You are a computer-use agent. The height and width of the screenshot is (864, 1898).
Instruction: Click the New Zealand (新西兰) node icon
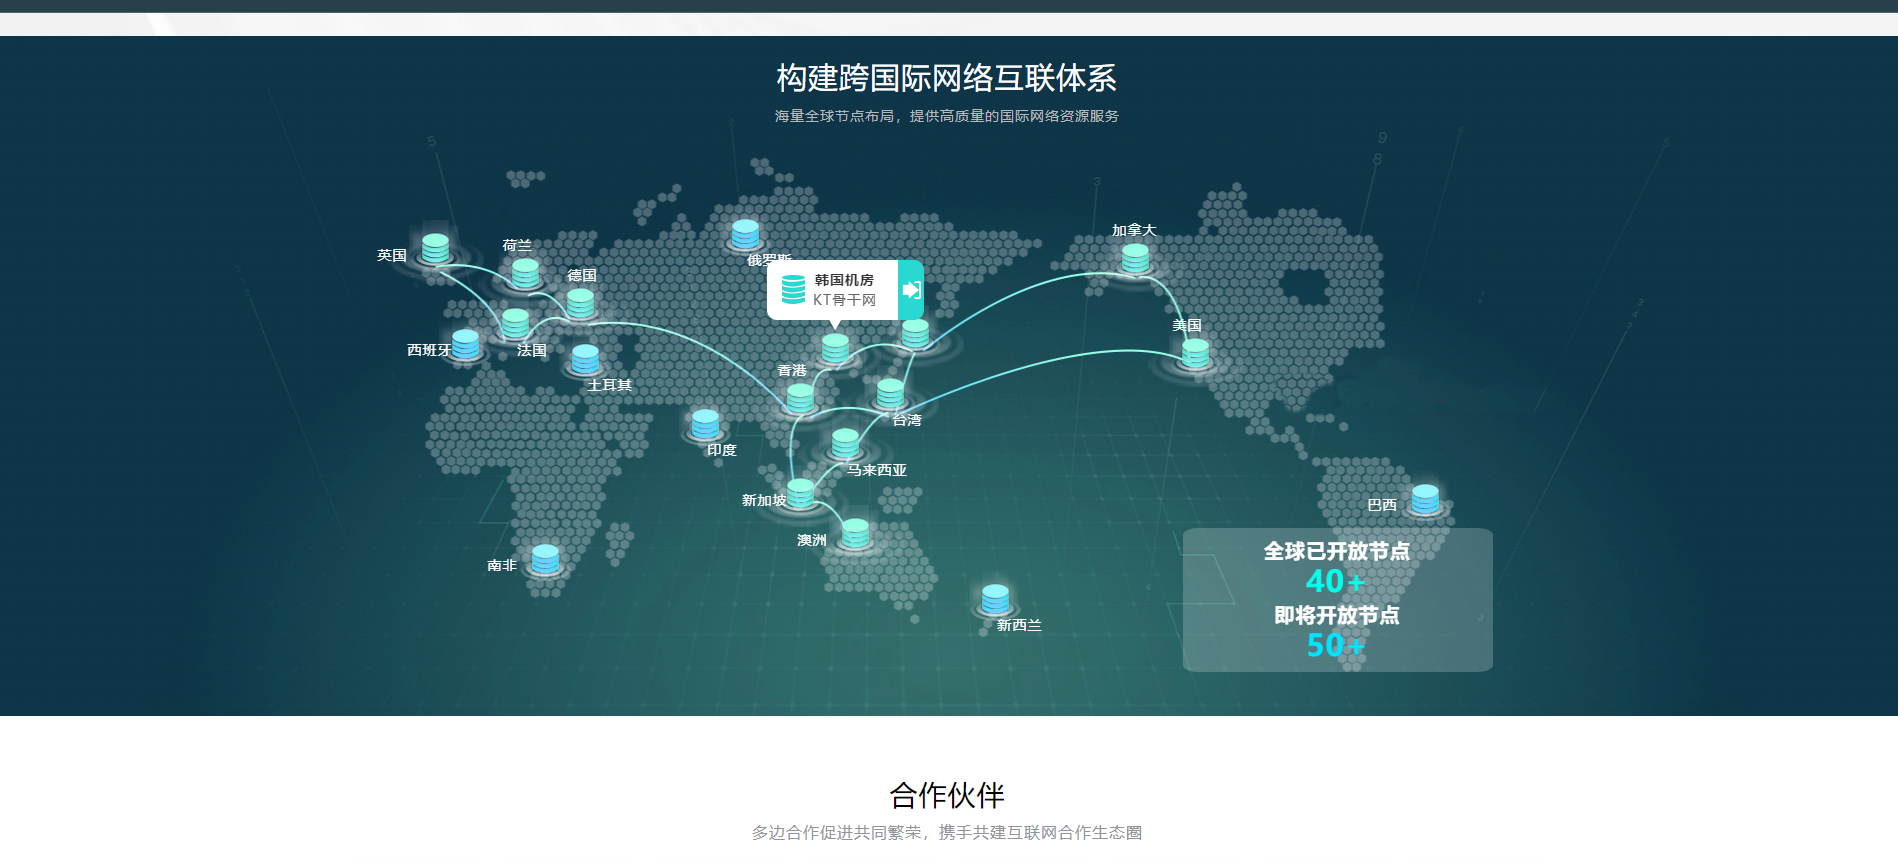point(995,598)
